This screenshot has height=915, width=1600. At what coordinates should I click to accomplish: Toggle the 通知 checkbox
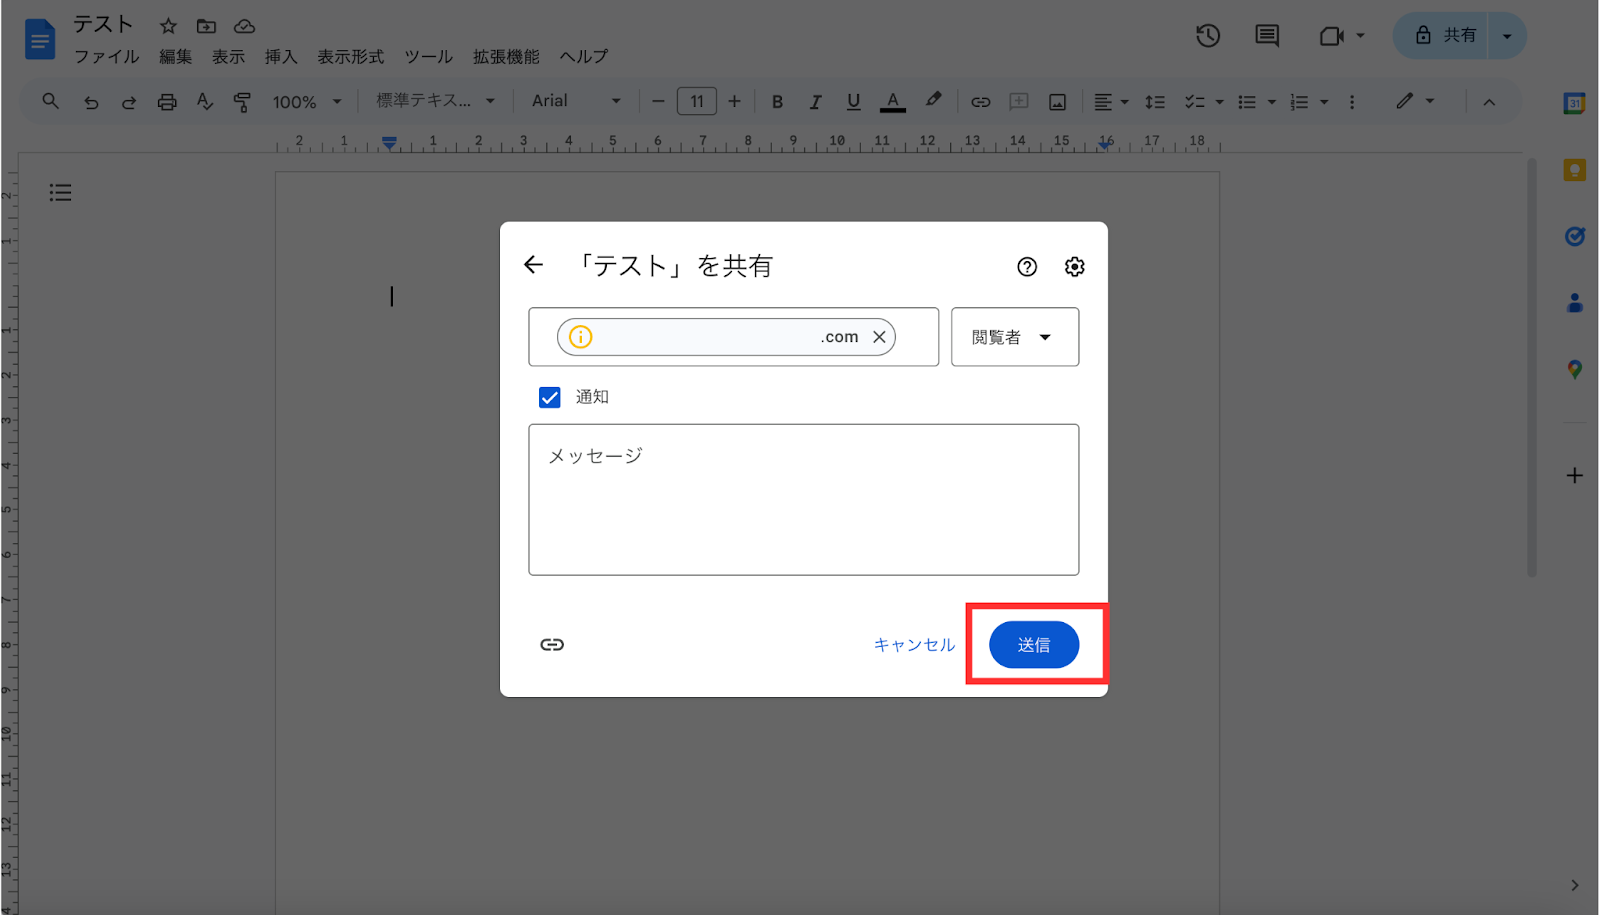550,397
